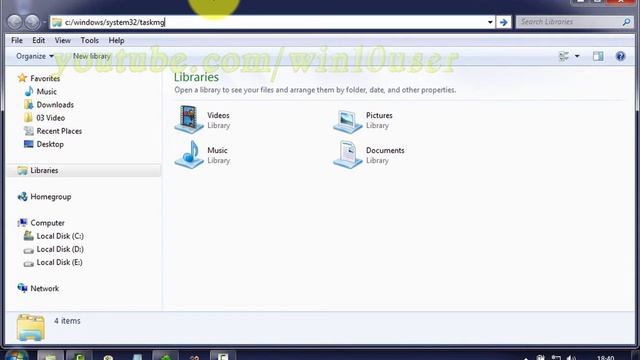640x360 pixels.
Task: Open the Organize dropdown menu
Action: 35,56
